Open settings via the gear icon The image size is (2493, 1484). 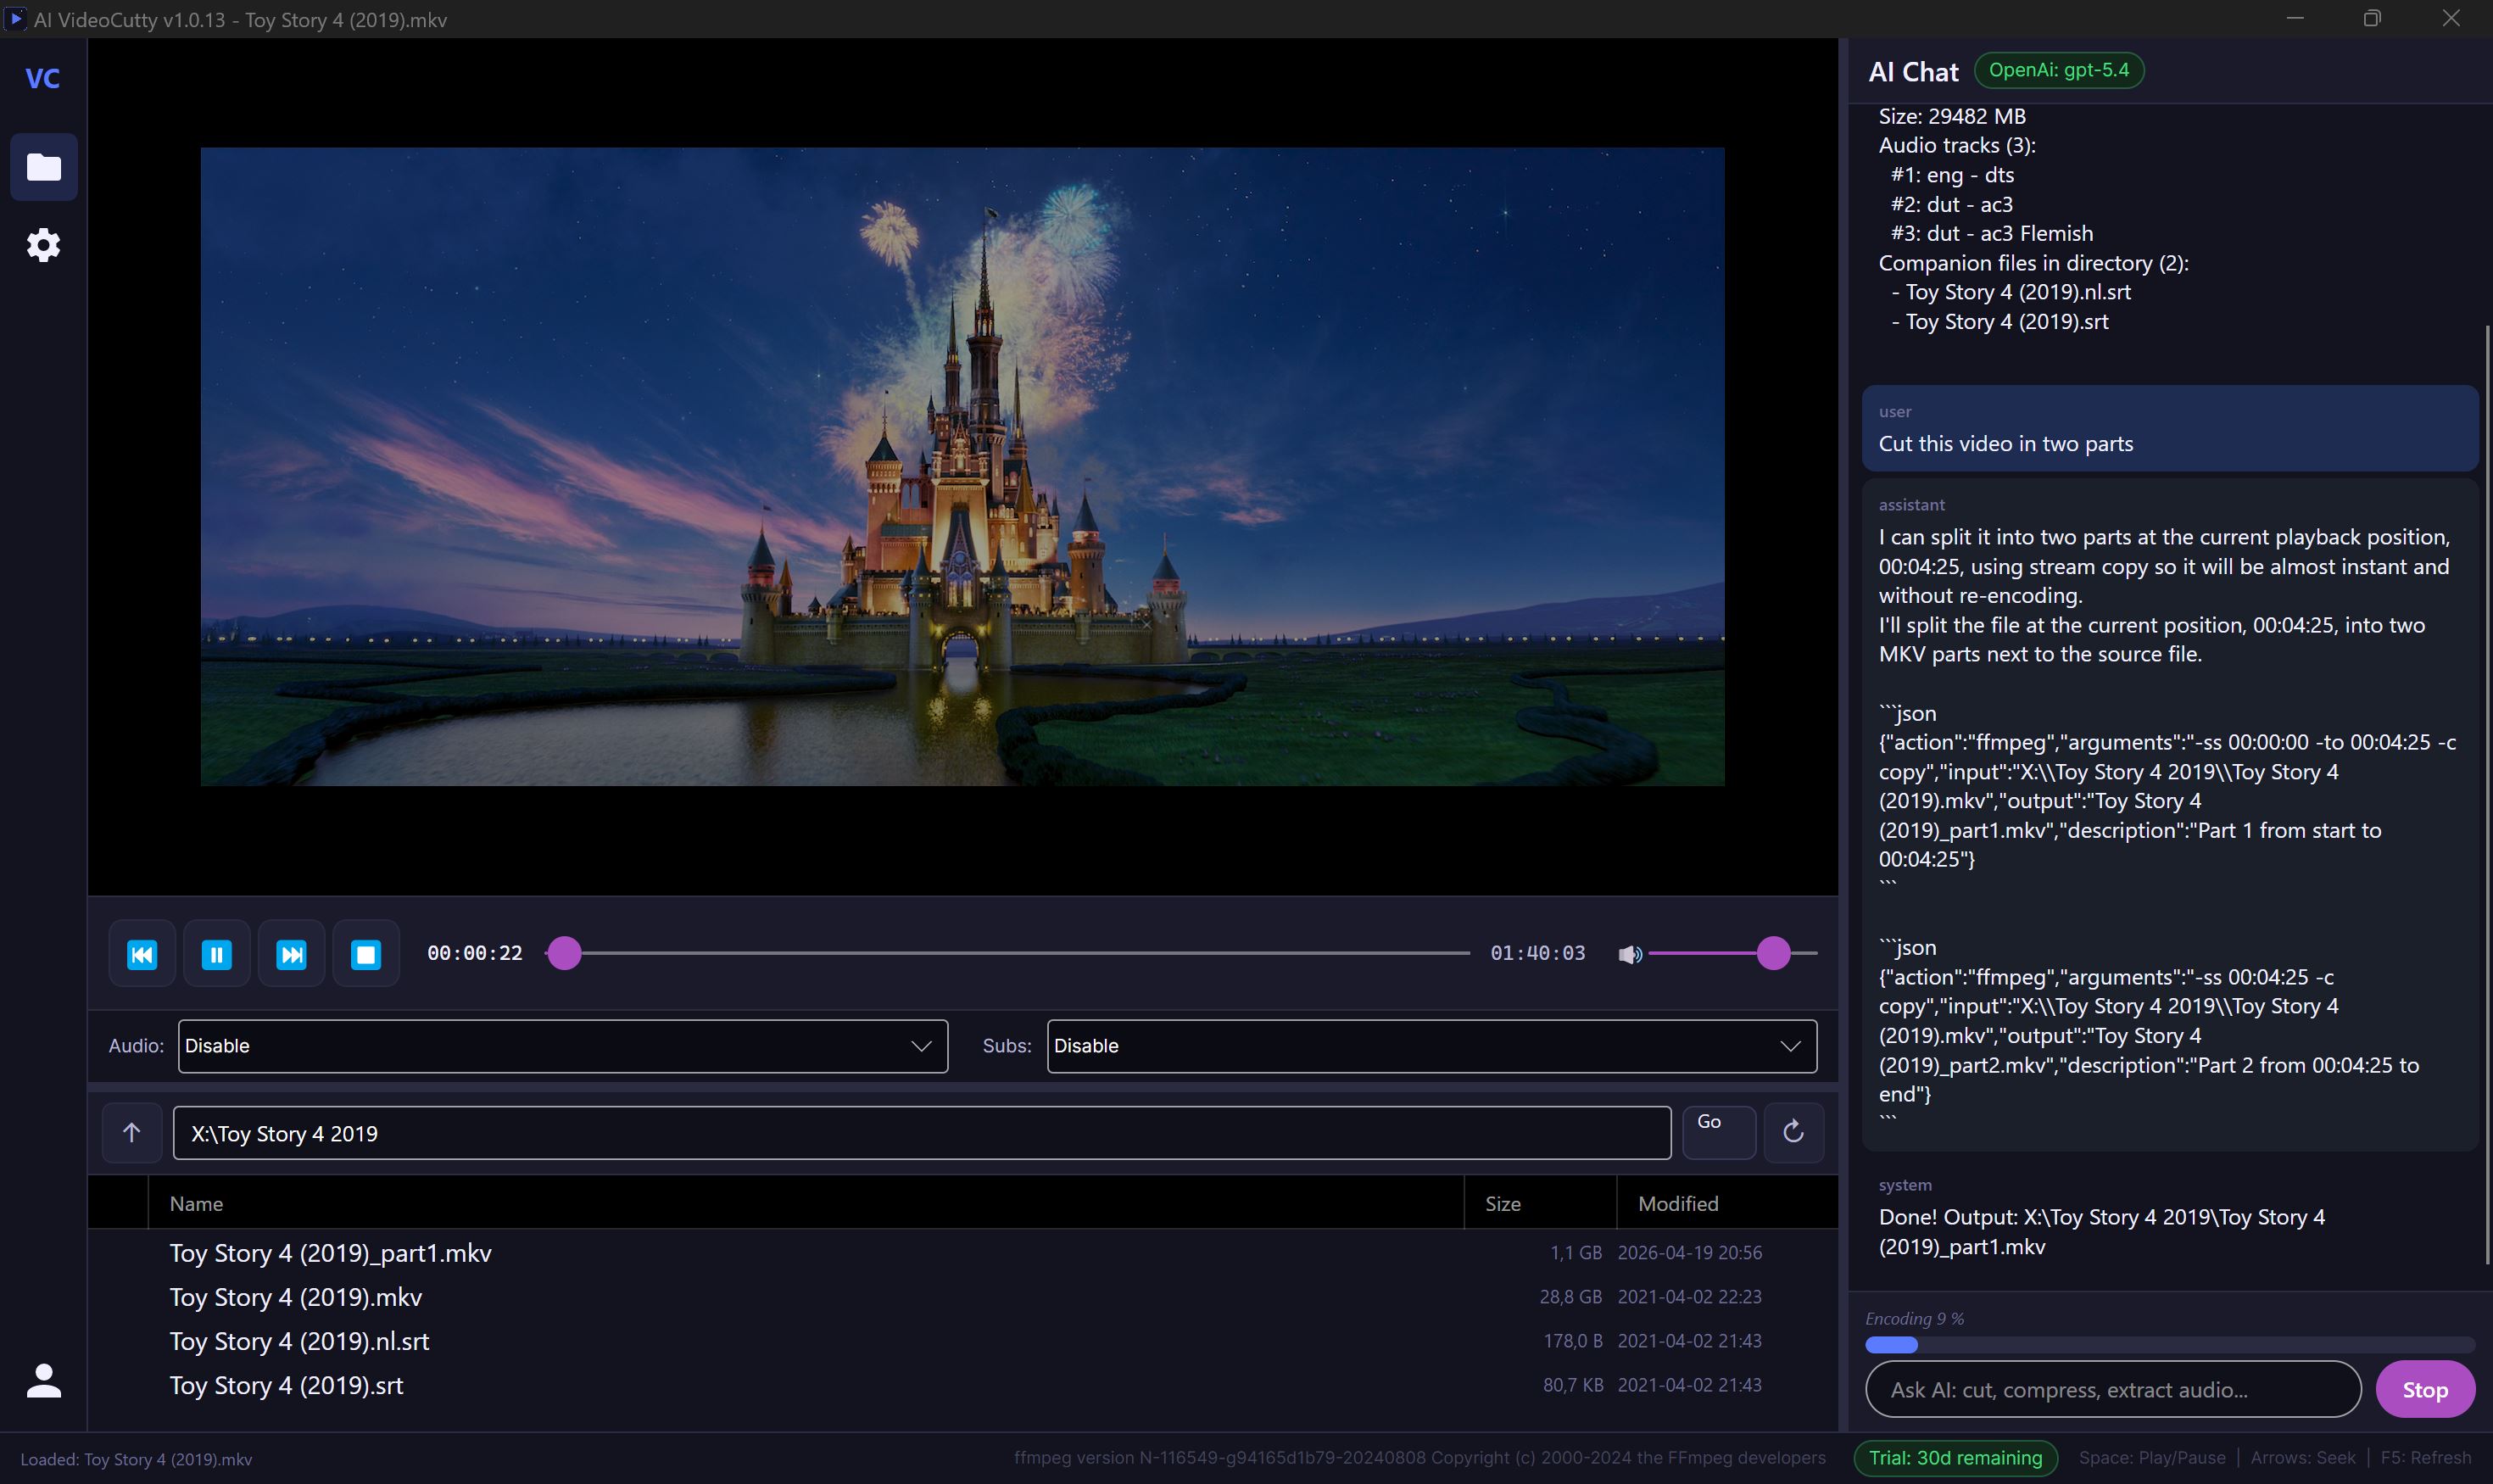point(43,245)
